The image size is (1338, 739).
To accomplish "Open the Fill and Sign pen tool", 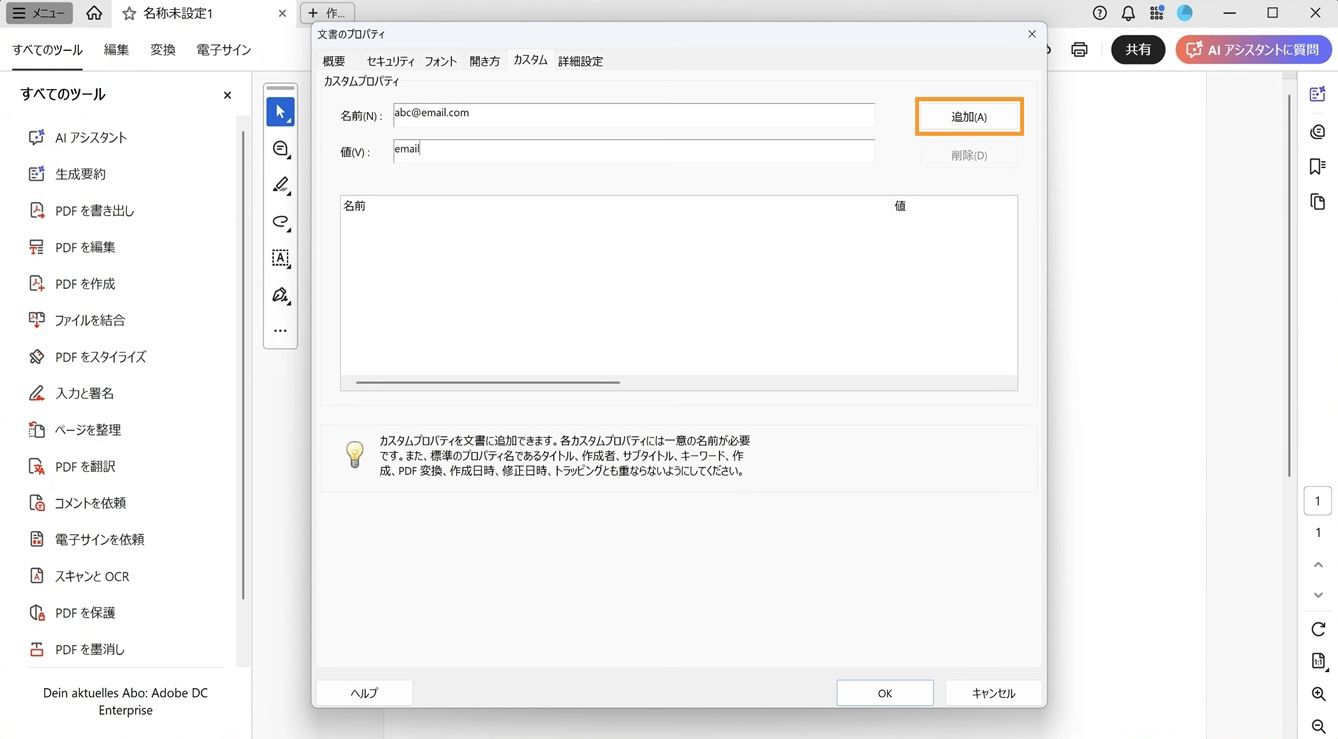I will pyautogui.click(x=281, y=295).
